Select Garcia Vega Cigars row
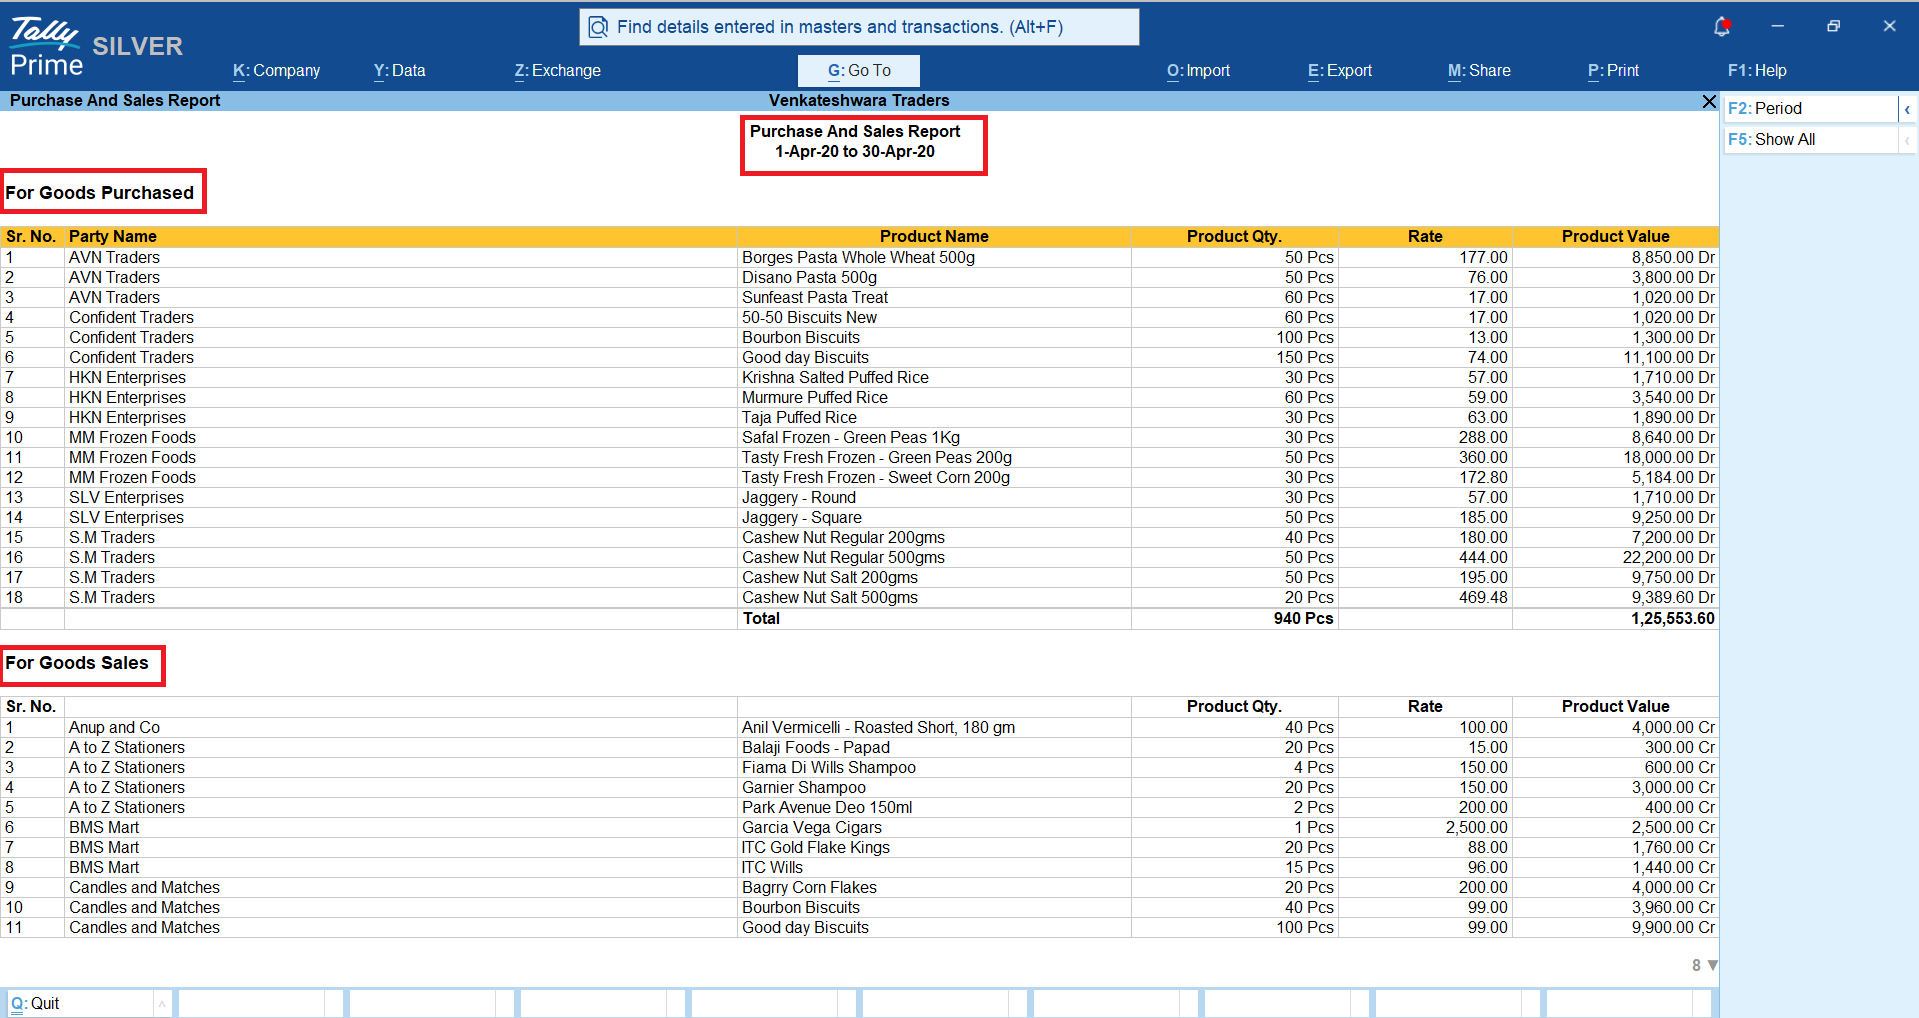The height and width of the screenshot is (1018, 1919). pos(859,828)
